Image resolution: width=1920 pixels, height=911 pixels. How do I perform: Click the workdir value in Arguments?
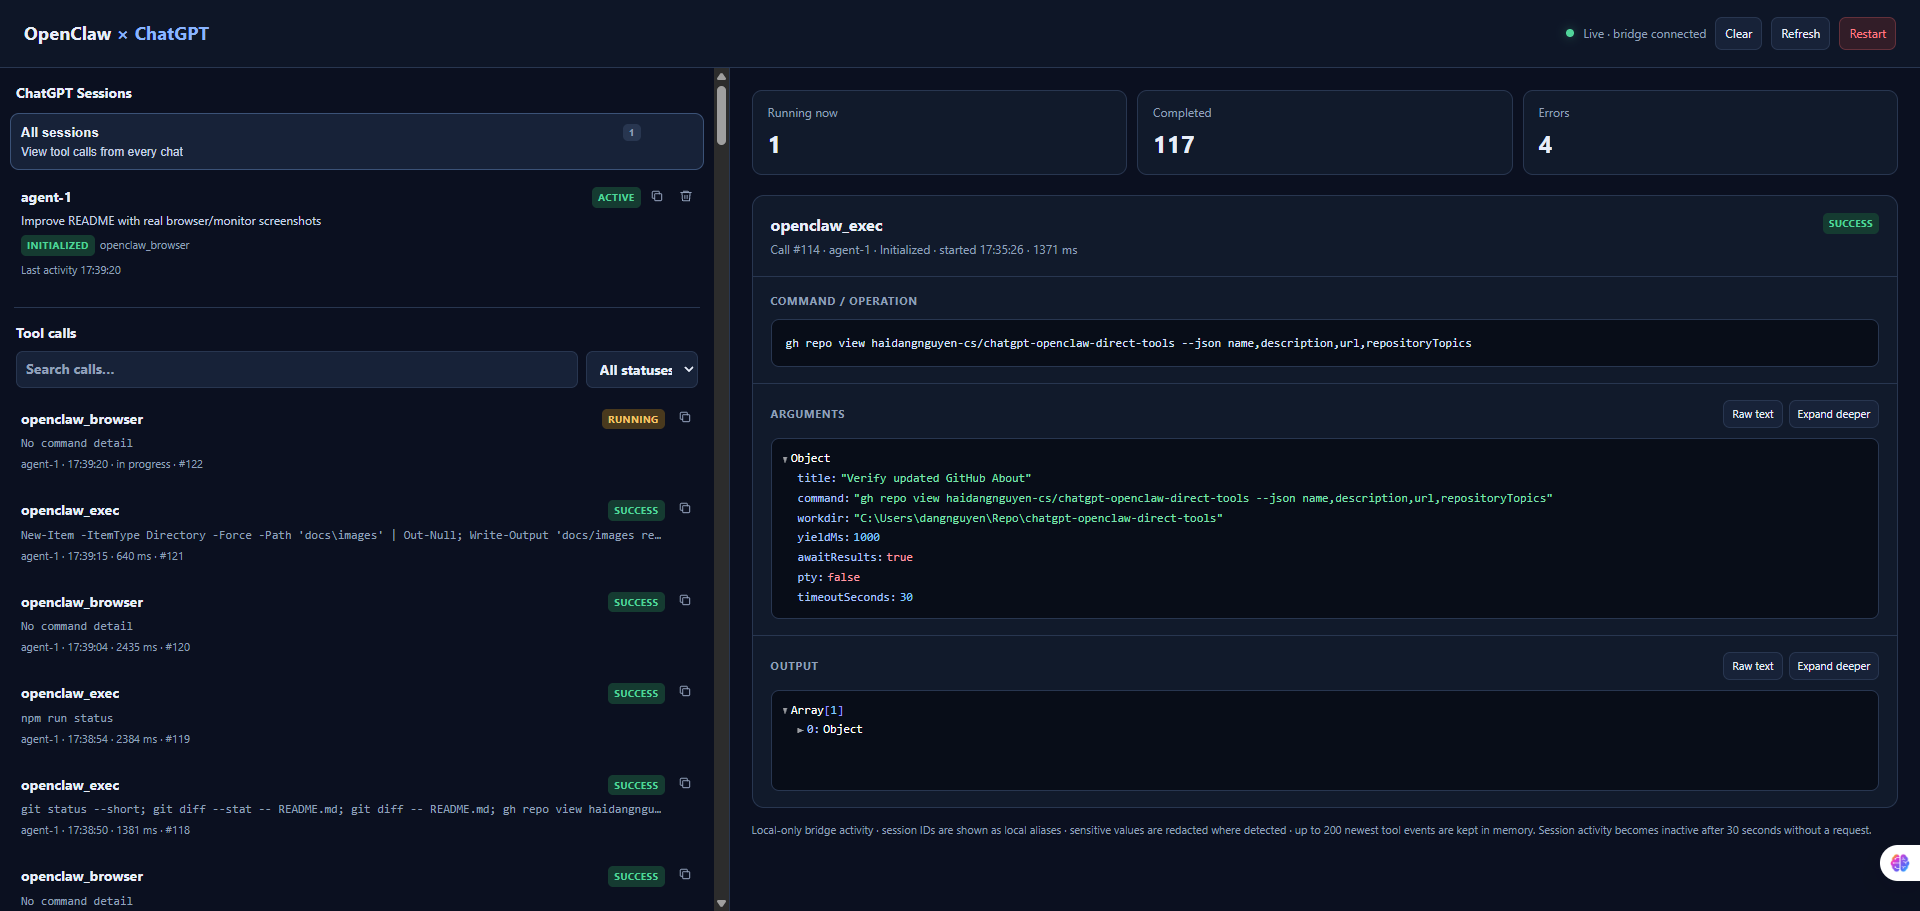1038,518
